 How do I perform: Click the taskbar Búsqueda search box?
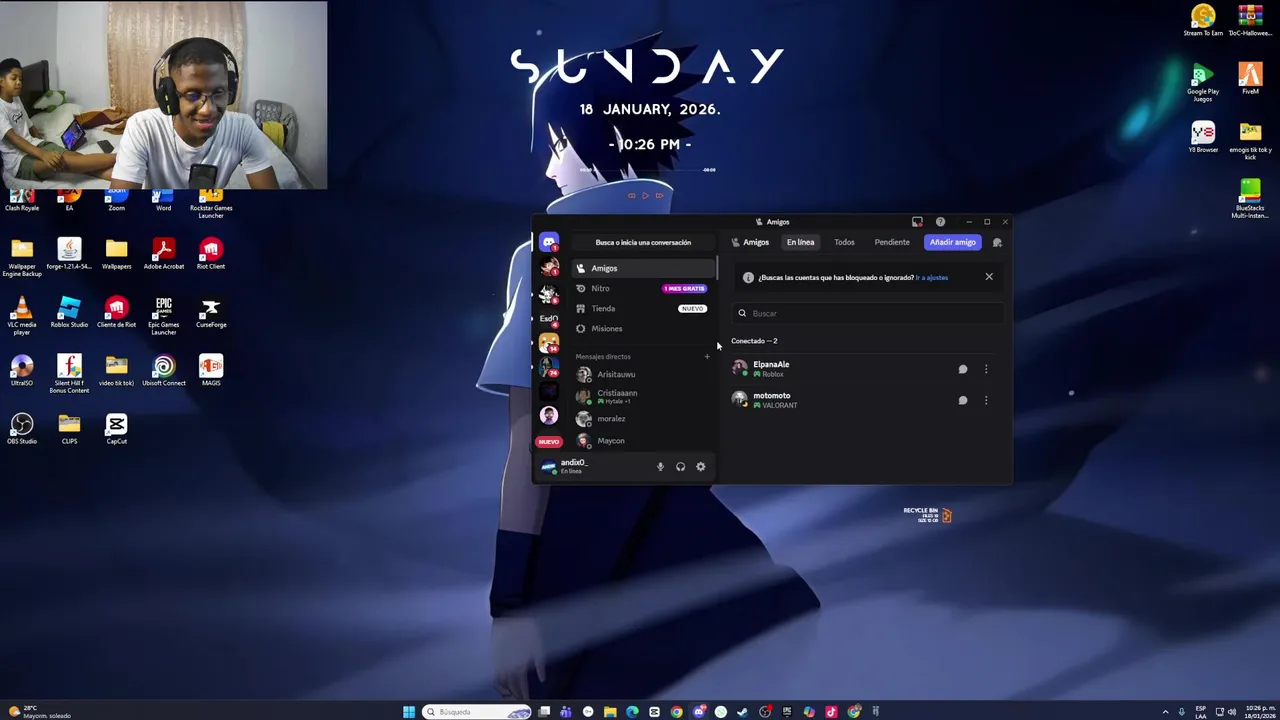click(x=478, y=712)
